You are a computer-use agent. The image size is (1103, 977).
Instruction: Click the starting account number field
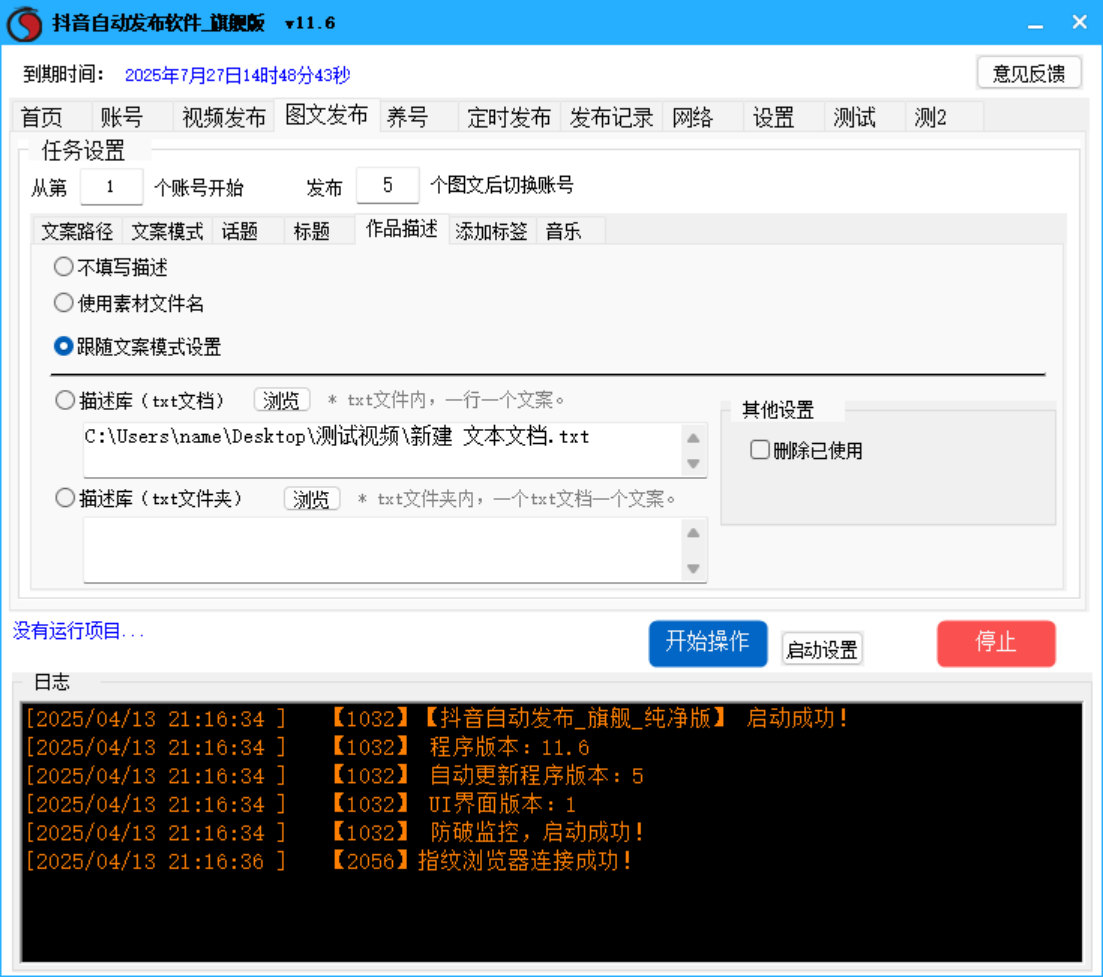point(111,186)
